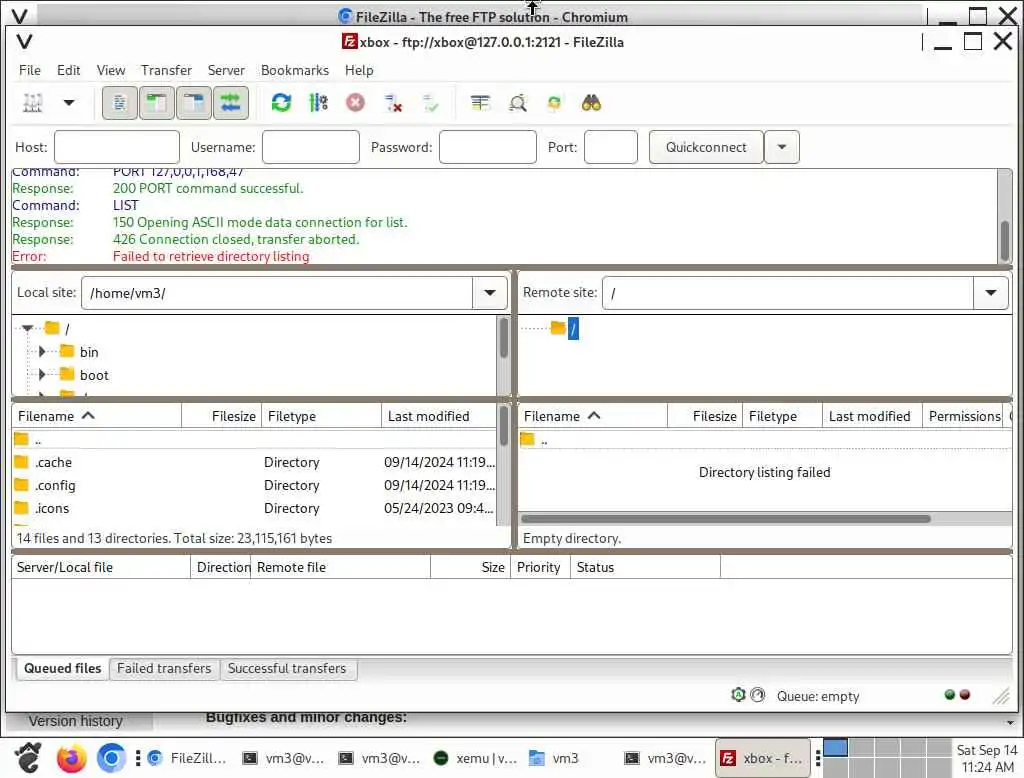This screenshot has width=1024, height=778.
Task: Select boot folder in local tree
Action: pos(94,375)
